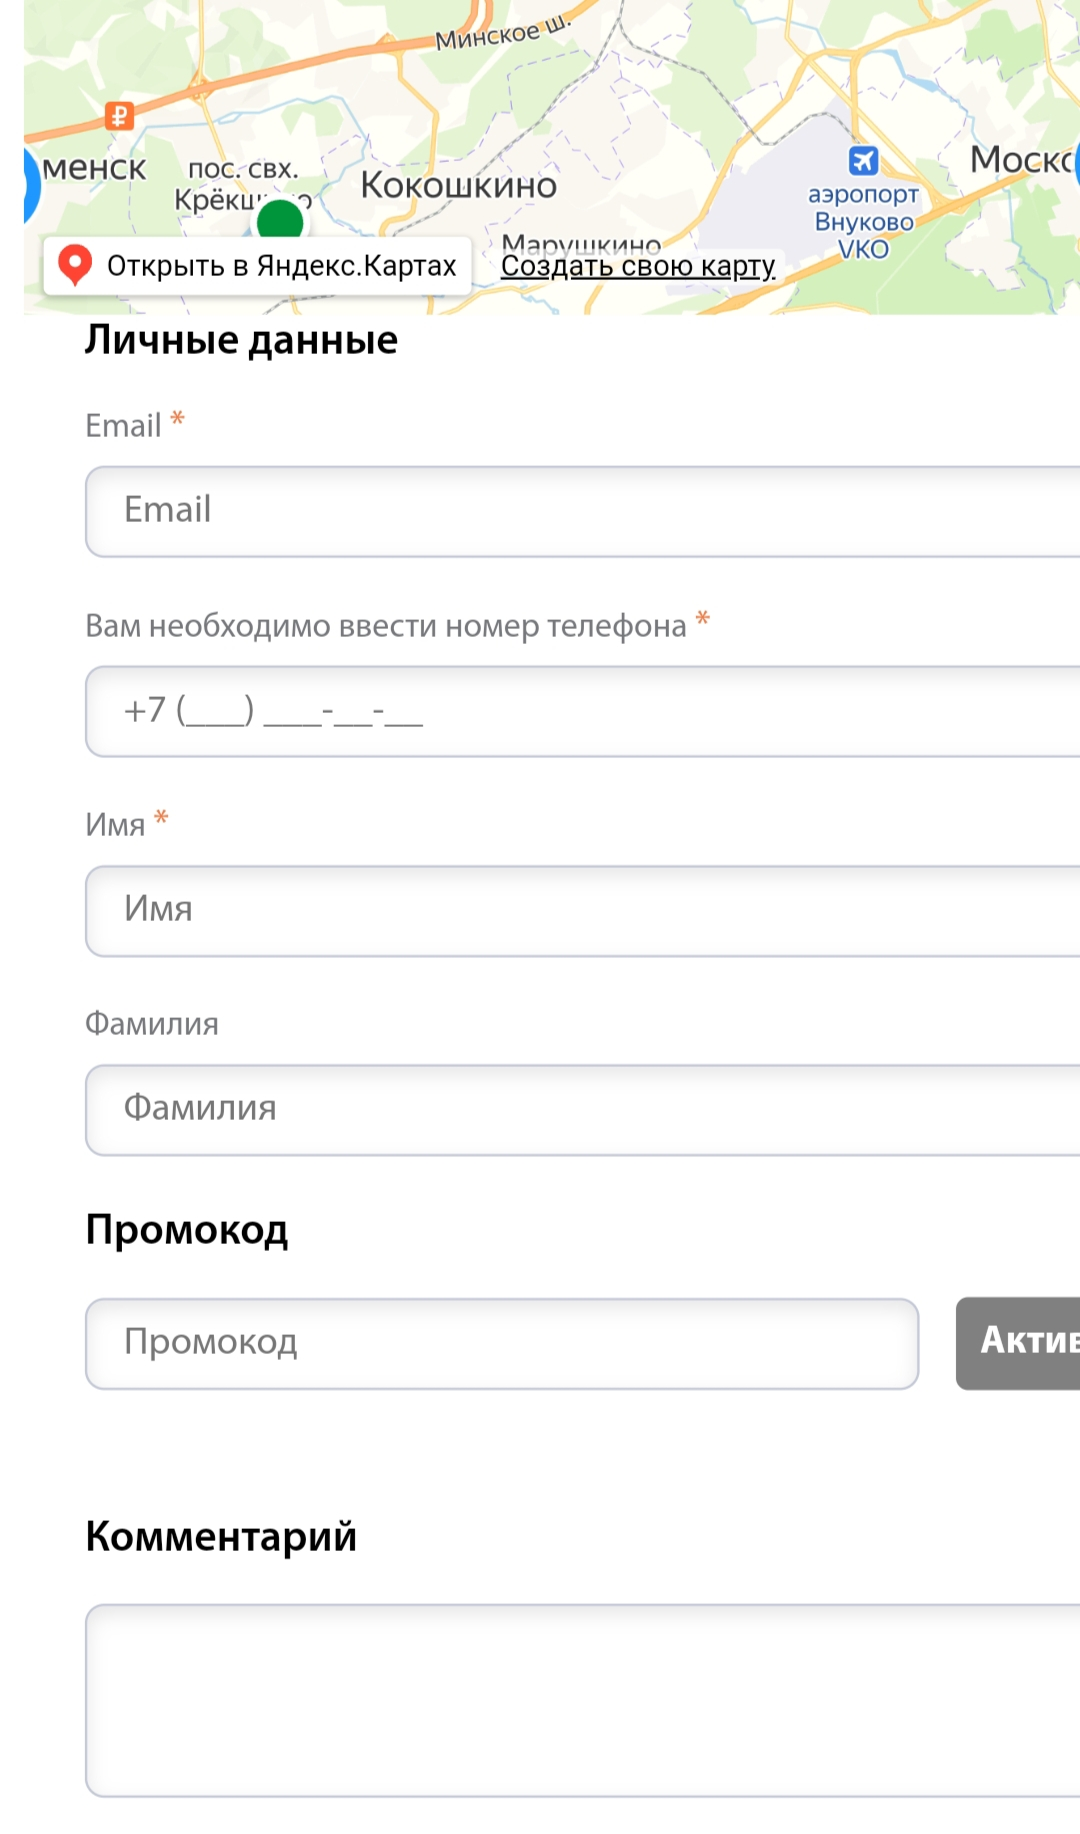Open the map in Яндекс.Картах

tap(258, 266)
